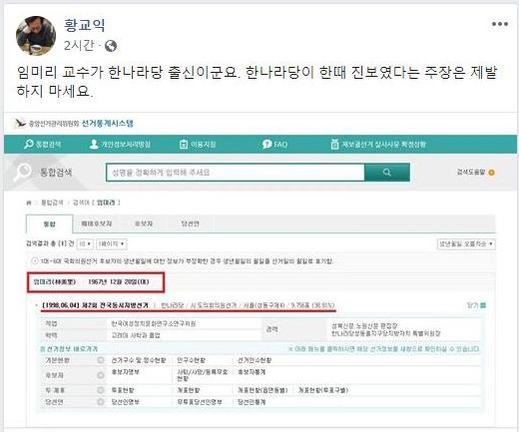Focus the name search input field

click(235, 172)
